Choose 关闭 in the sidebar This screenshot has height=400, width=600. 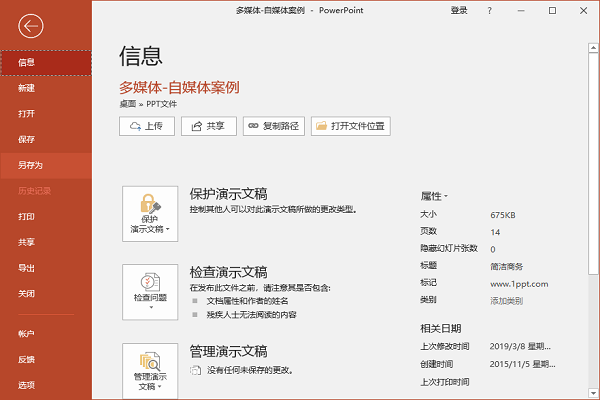click(x=46, y=294)
